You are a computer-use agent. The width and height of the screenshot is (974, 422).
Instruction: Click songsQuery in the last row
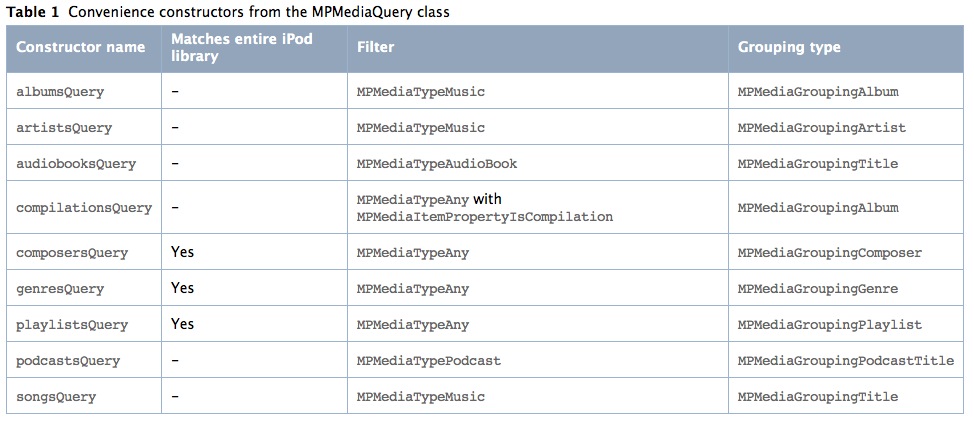tap(56, 397)
